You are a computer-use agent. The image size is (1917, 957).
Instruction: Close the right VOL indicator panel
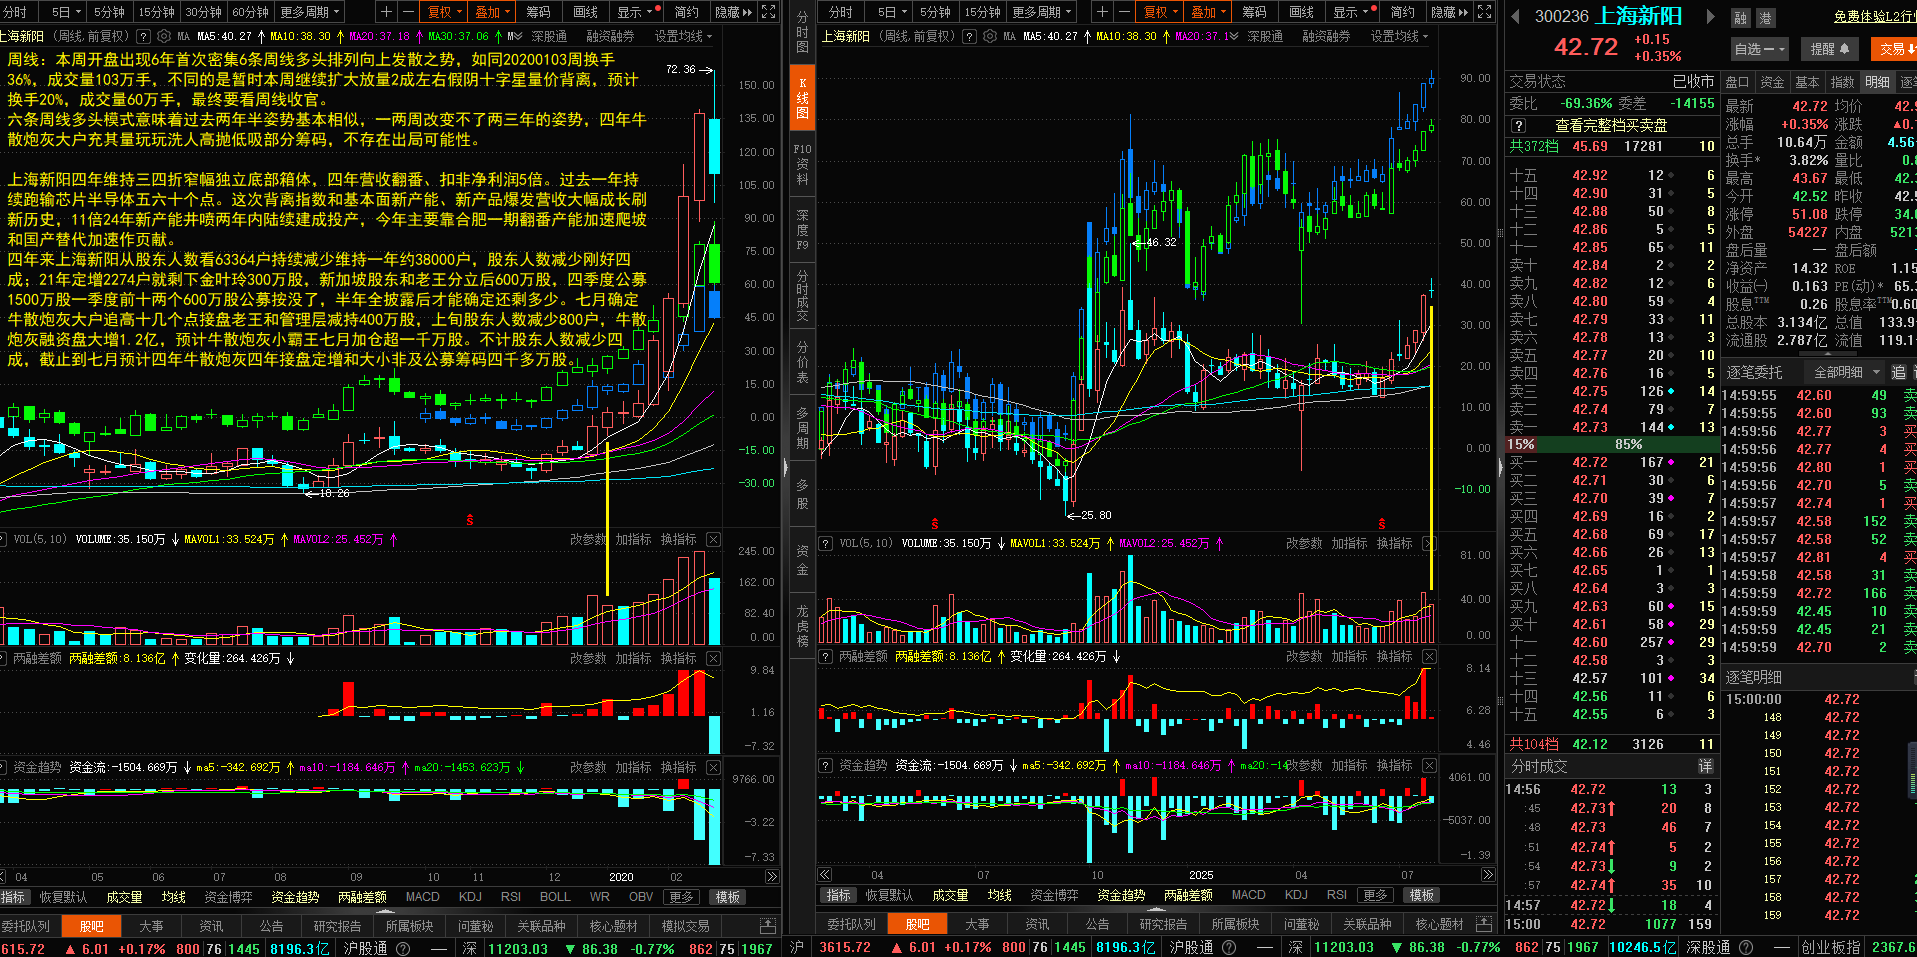[x=1429, y=543]
